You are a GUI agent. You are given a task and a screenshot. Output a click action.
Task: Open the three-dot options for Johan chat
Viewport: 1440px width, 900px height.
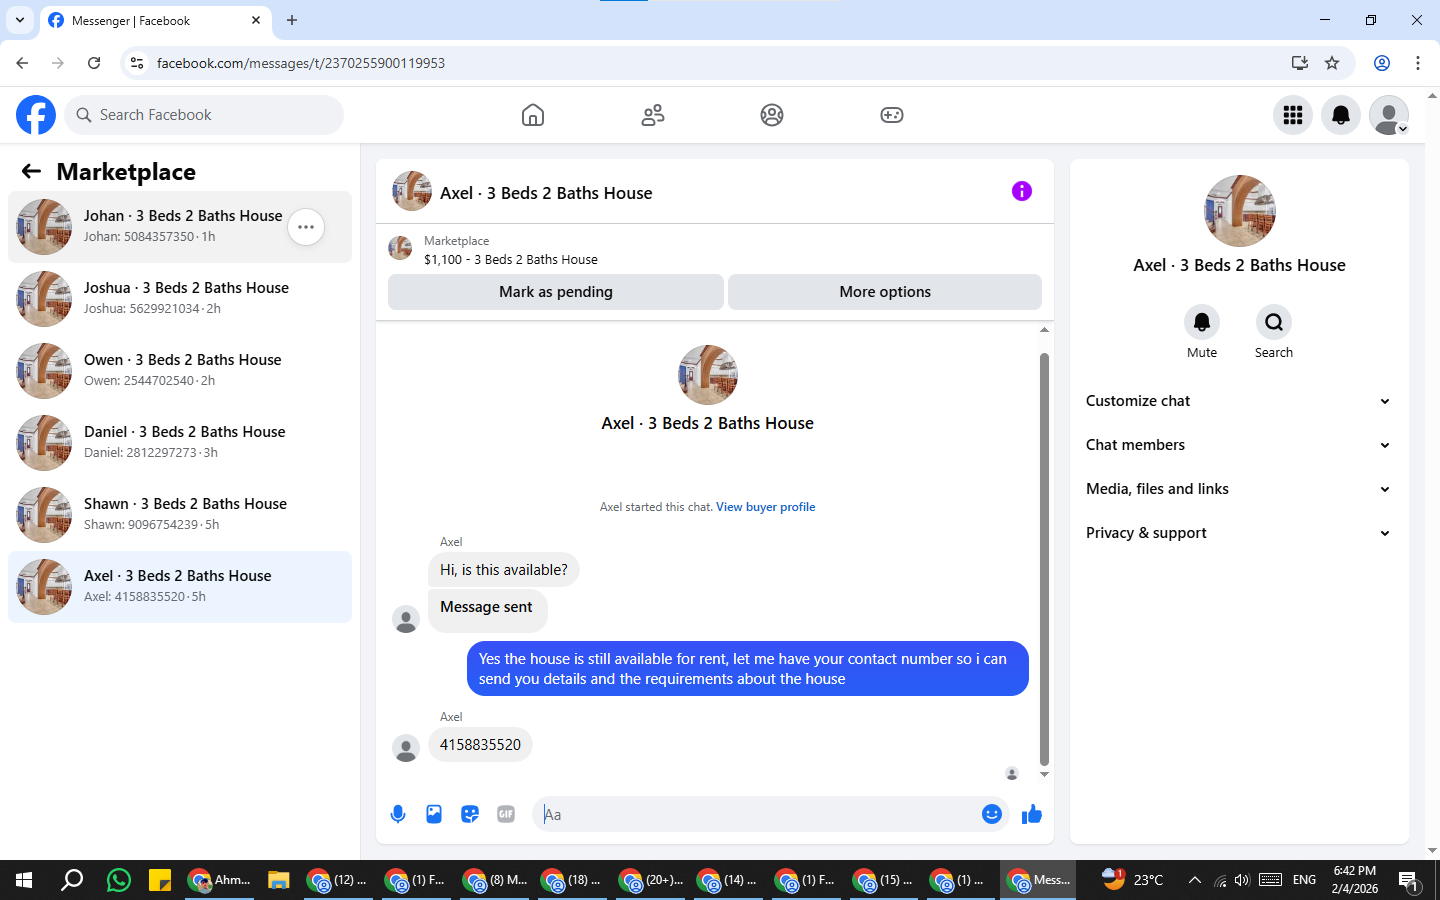tap(306, 227)
